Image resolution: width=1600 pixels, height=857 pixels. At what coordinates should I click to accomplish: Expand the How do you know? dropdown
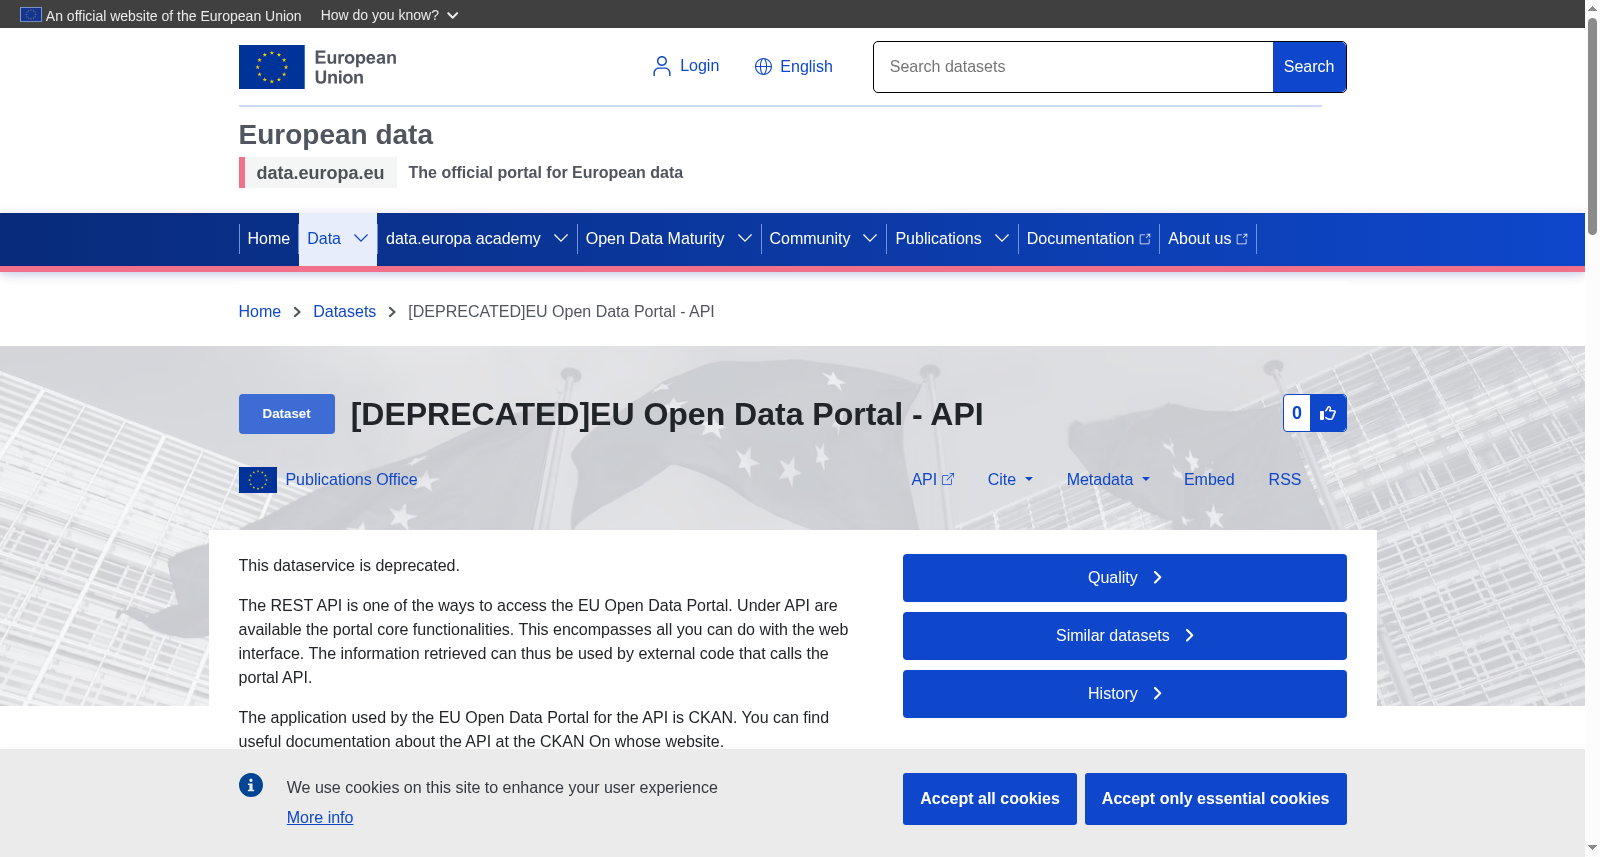(390, 15)
